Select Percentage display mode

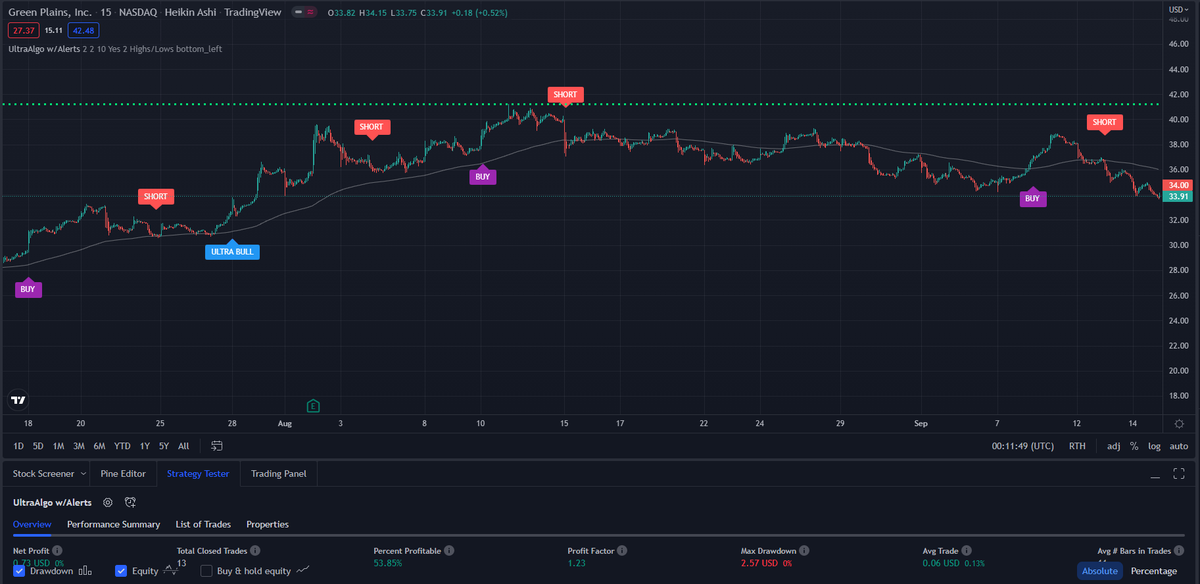(x=1153, y=571)
